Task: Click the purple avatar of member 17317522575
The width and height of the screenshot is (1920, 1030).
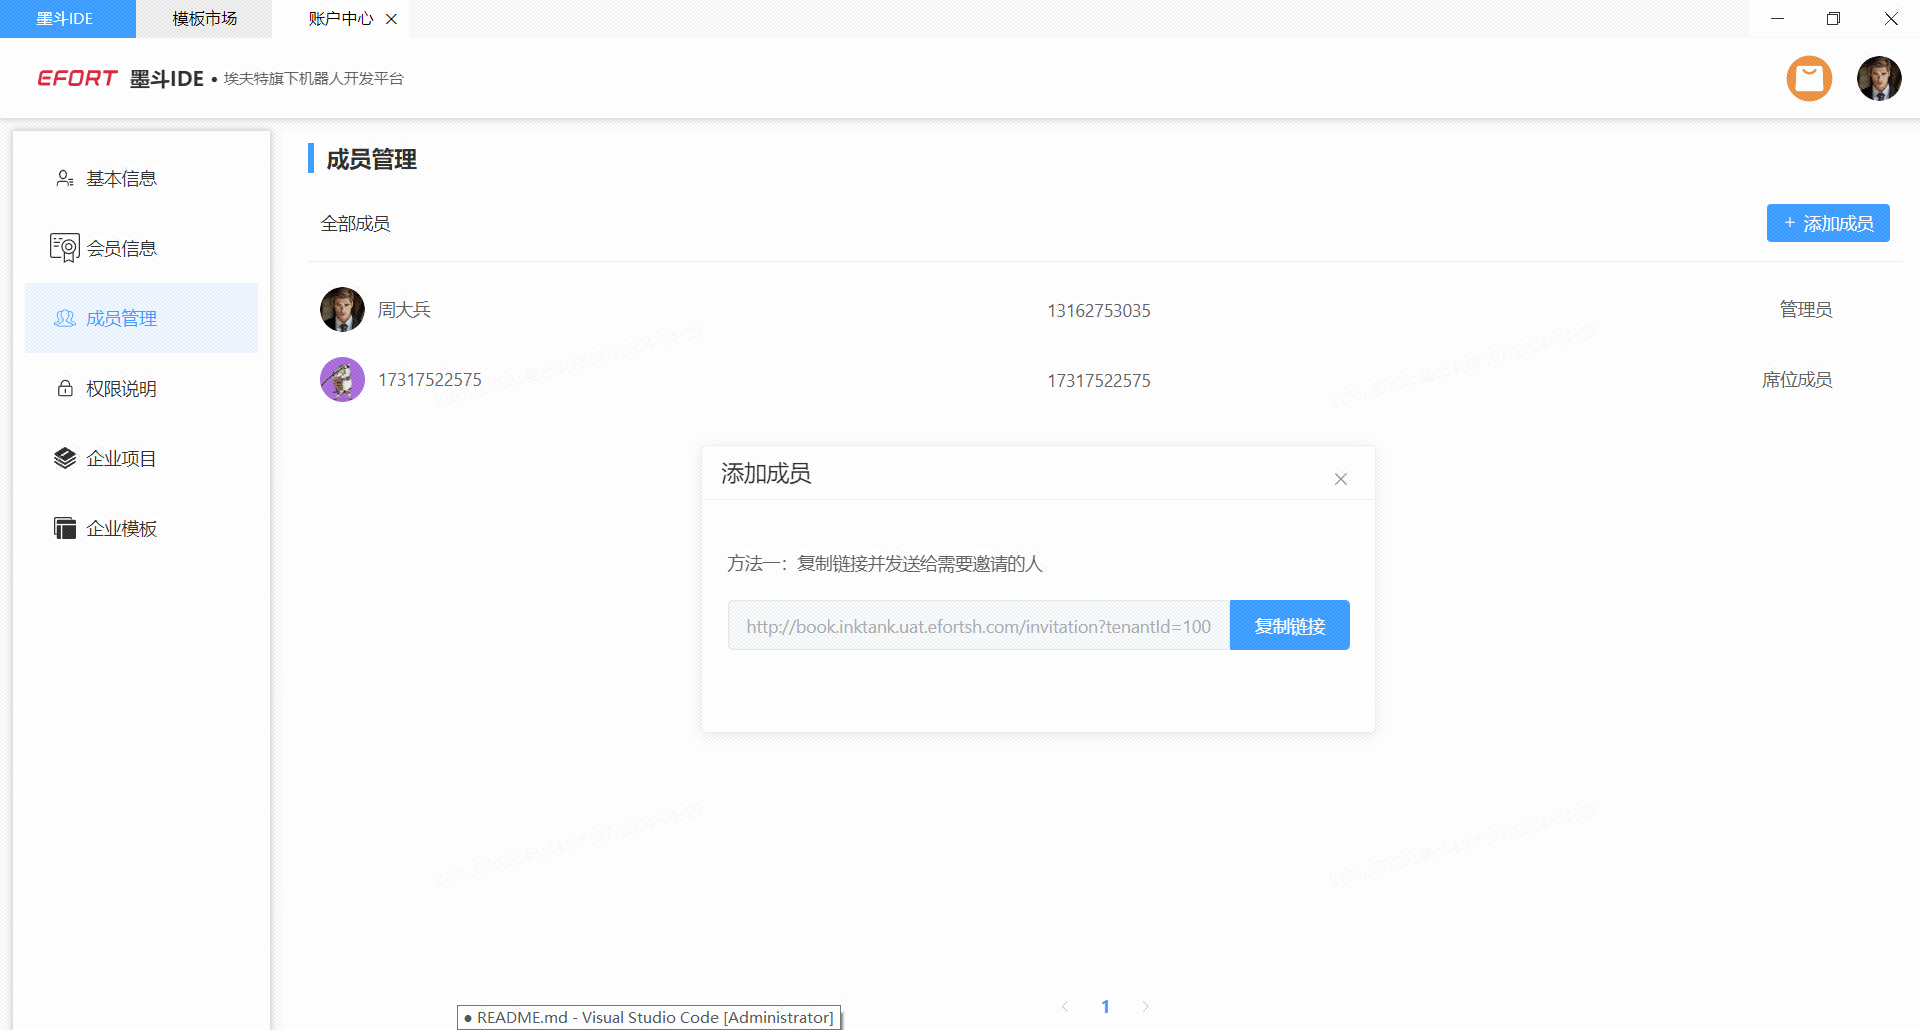Action: point(342,380)
